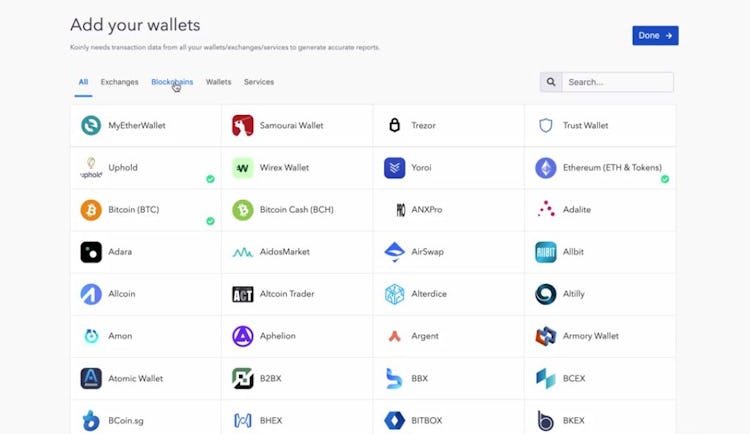
Task: Click the 'Aphelion' label
Action: 277,336
